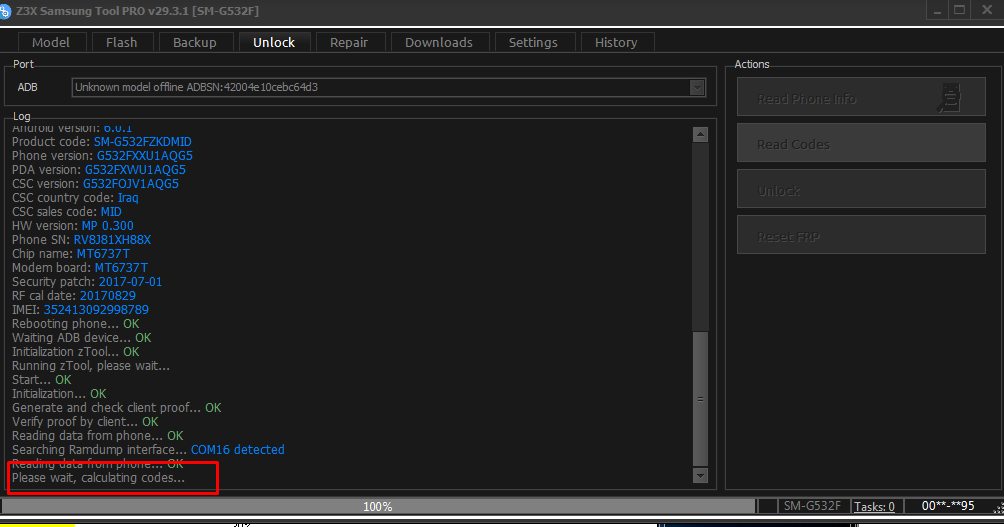Viewport: 1004px width, 527px height.
Task: Click the log scrollbar up arrow
Action: click(x=700, y=134)
